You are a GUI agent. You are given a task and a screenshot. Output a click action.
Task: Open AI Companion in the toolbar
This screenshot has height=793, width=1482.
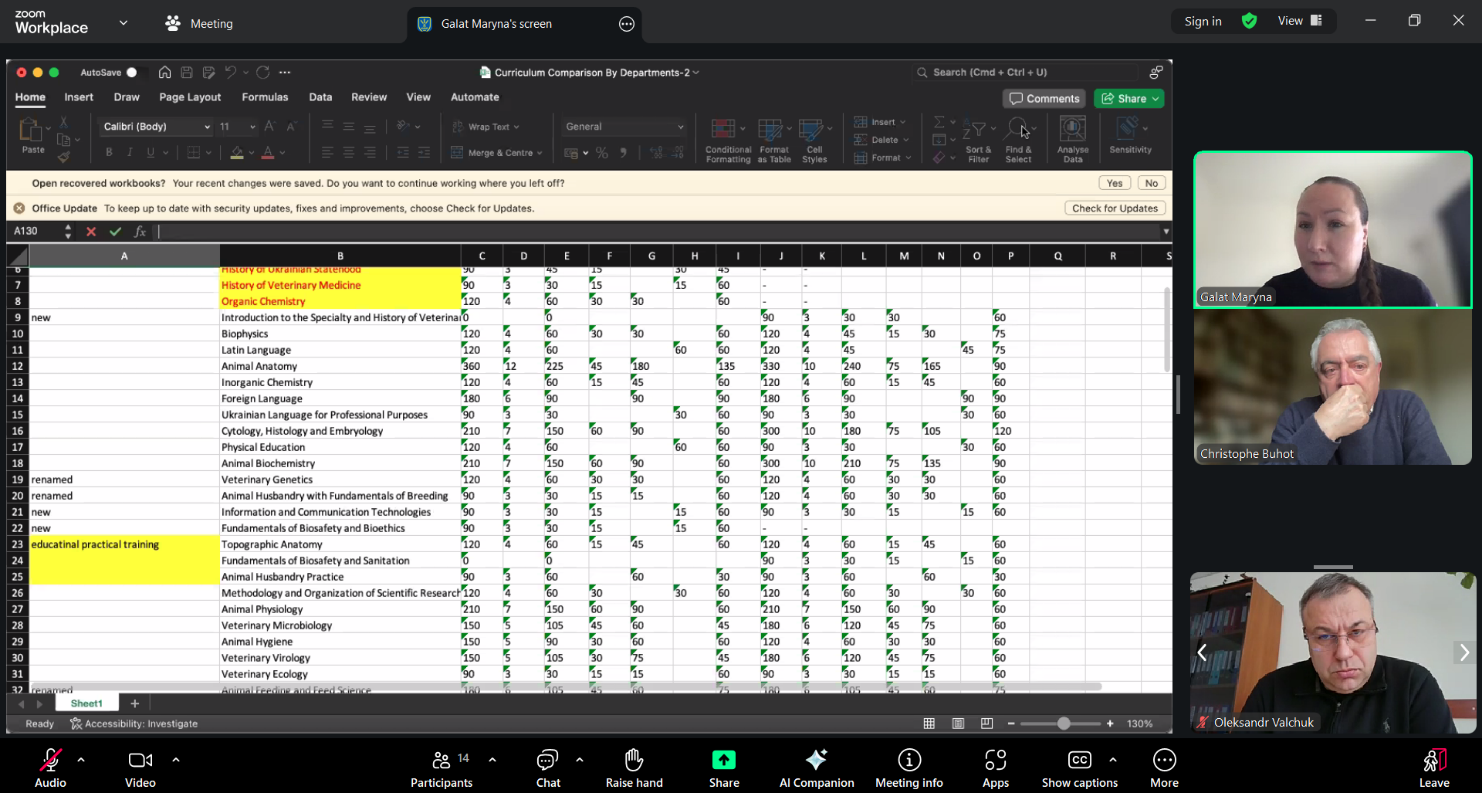pos(816,761)
